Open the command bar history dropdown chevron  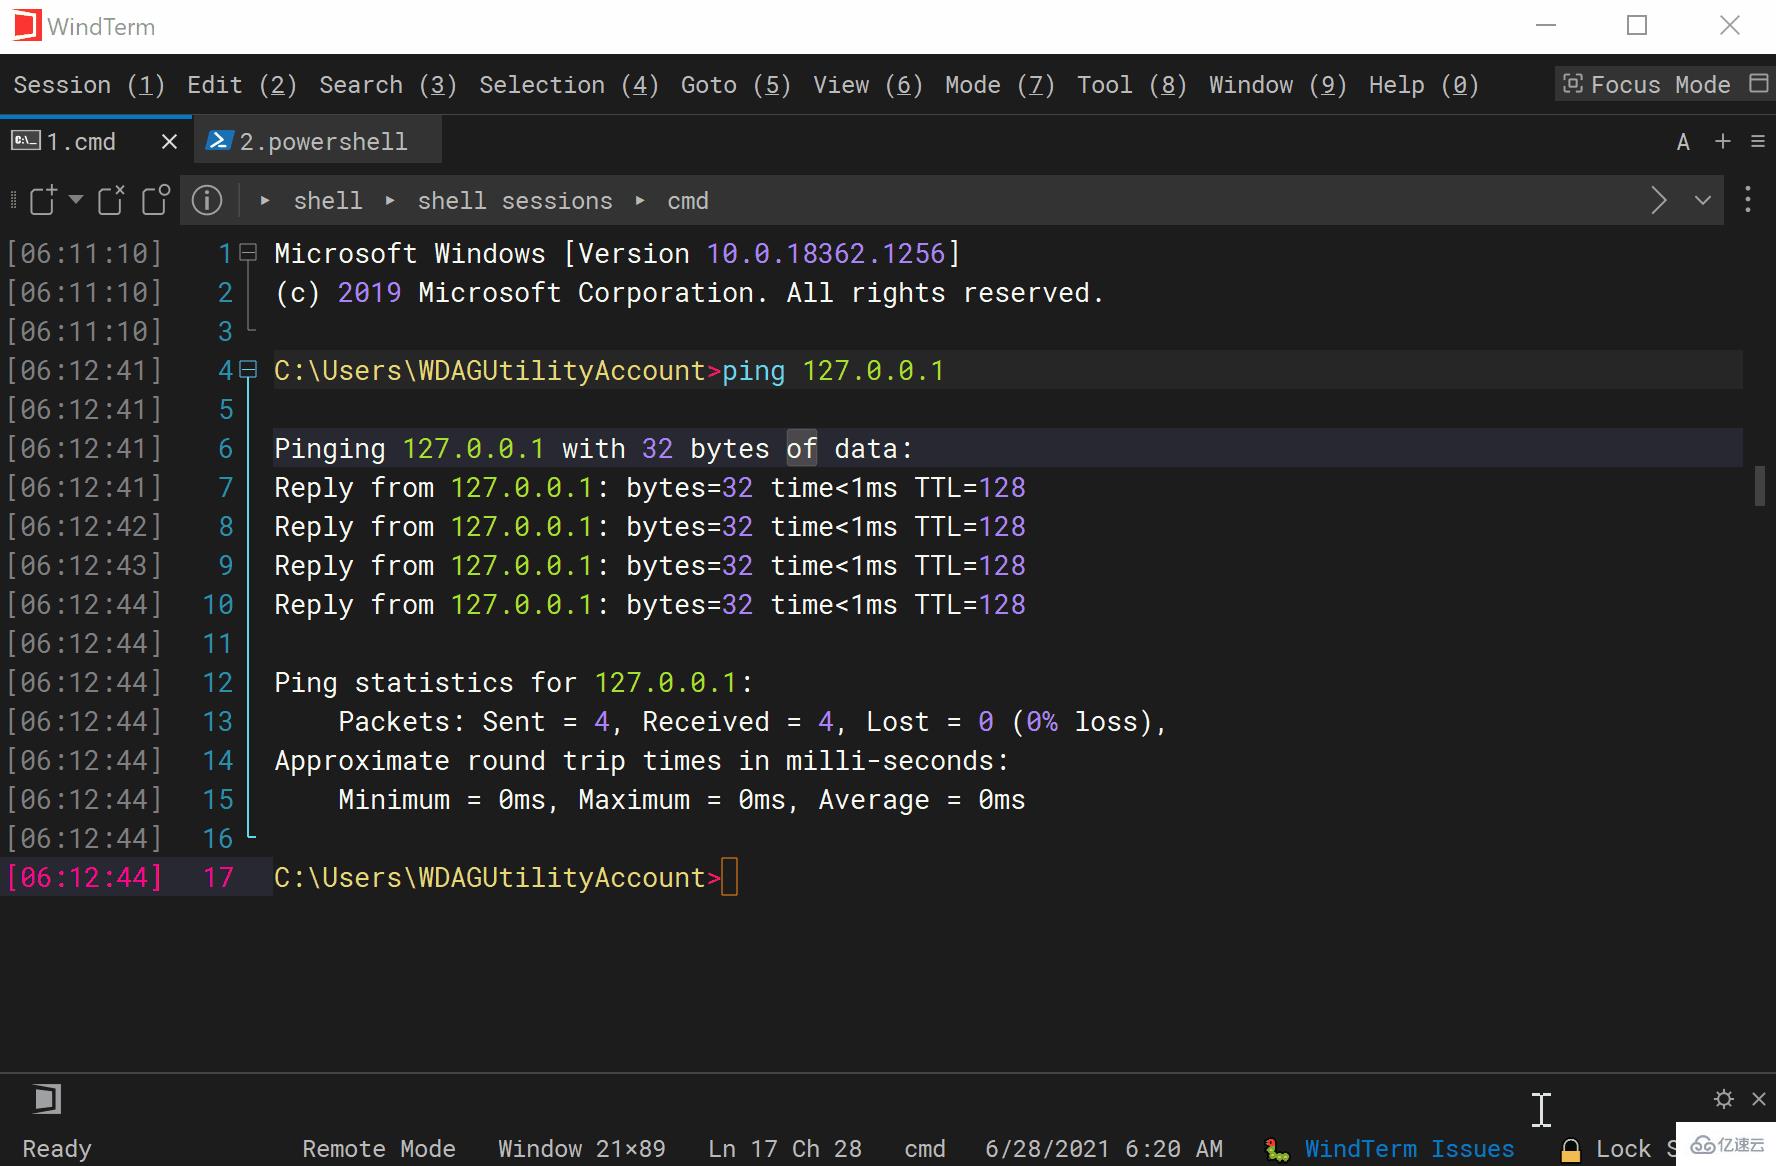(1703, 200)
